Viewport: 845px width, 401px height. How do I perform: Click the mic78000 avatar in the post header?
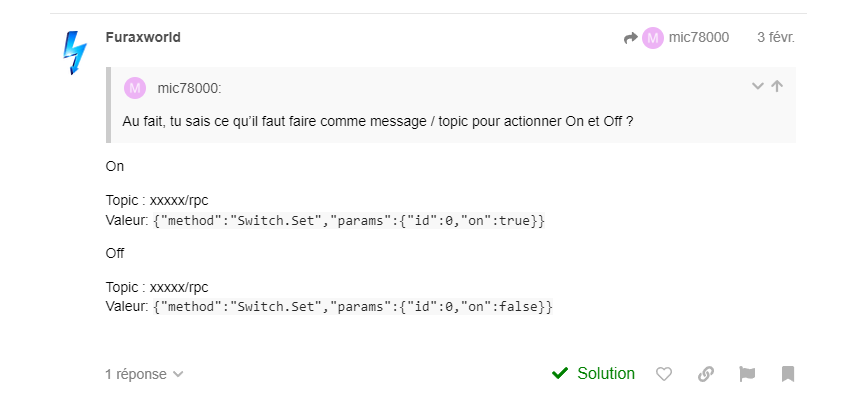click(x=653, y=38)
